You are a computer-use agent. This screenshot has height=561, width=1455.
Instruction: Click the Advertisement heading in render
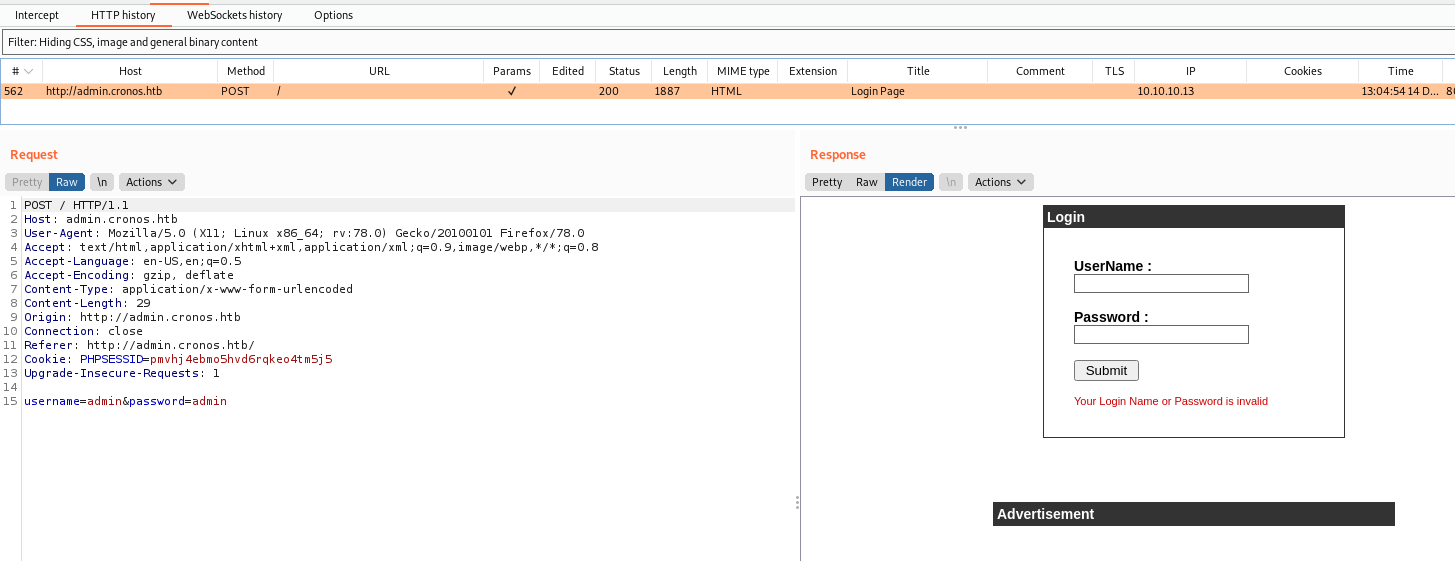pos(1045,514)
